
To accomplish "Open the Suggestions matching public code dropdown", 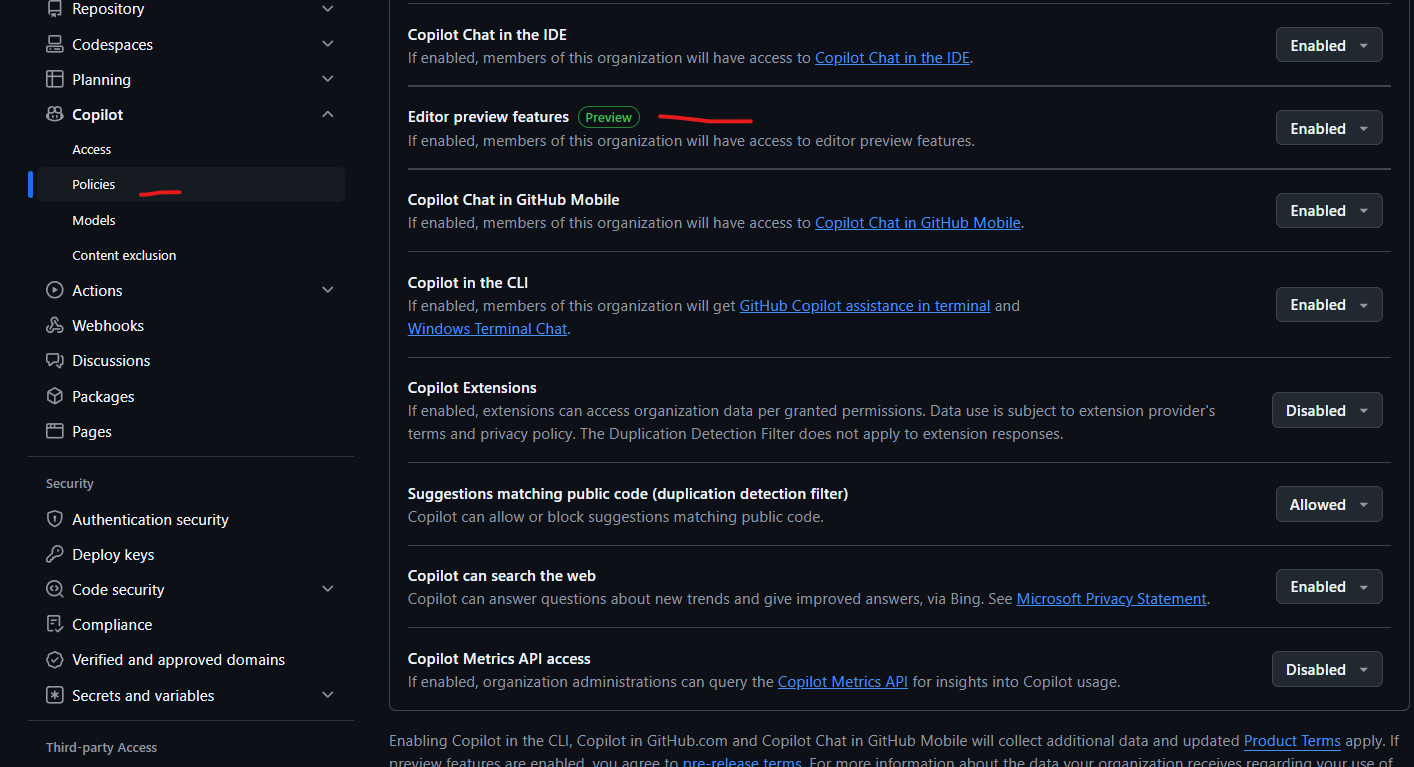I will [x=1329, y=504].
